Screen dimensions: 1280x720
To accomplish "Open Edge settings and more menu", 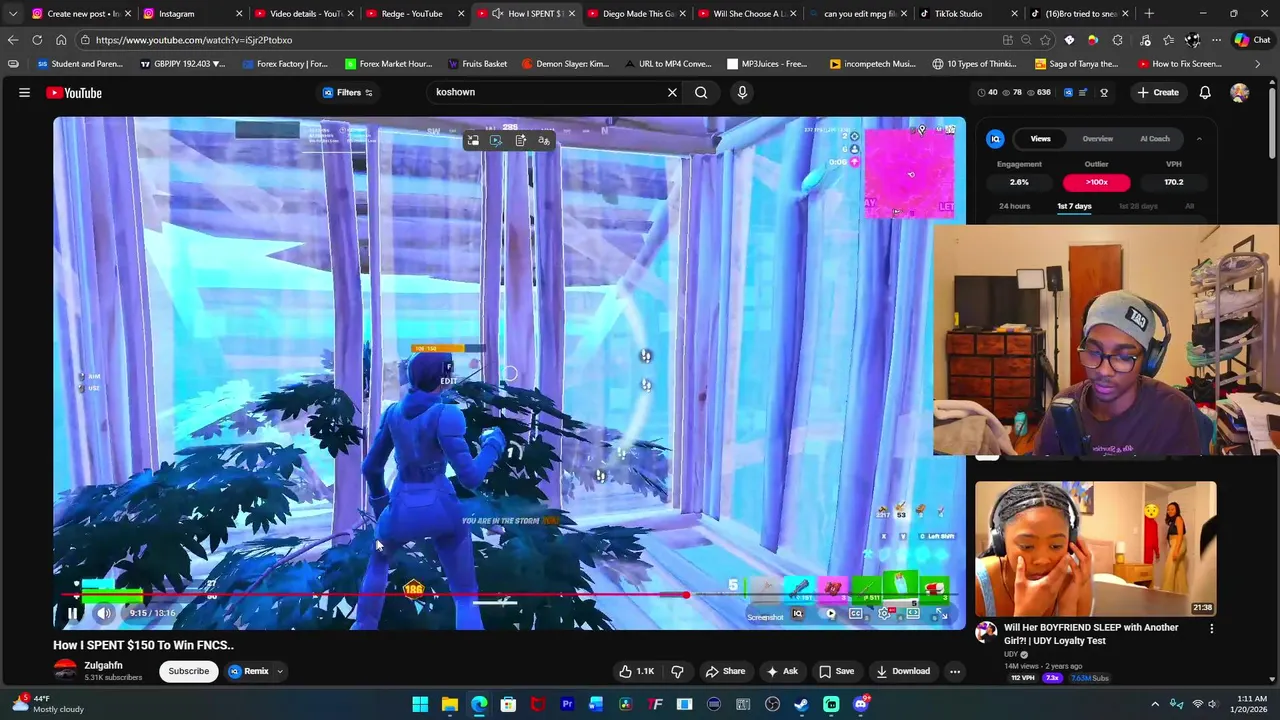I will [1216, 40].
